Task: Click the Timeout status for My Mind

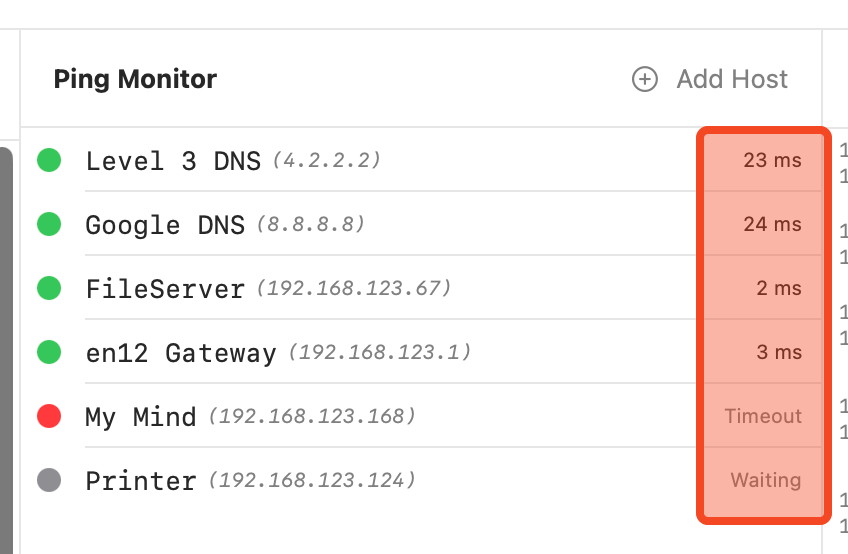Action: point(763,416)
